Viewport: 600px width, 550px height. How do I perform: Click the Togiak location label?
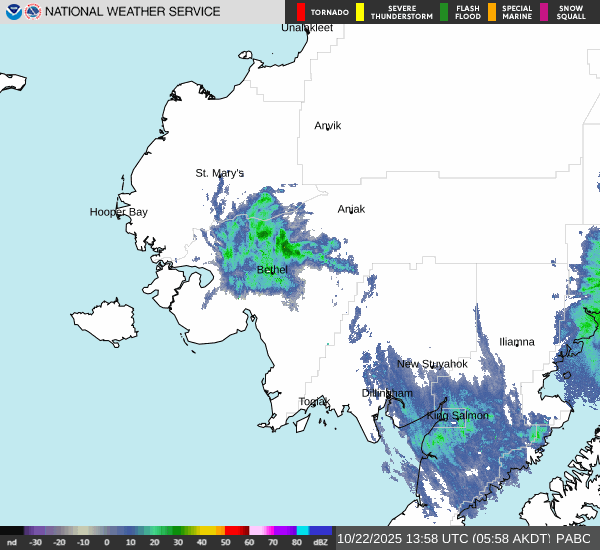[x=314, y=402]
